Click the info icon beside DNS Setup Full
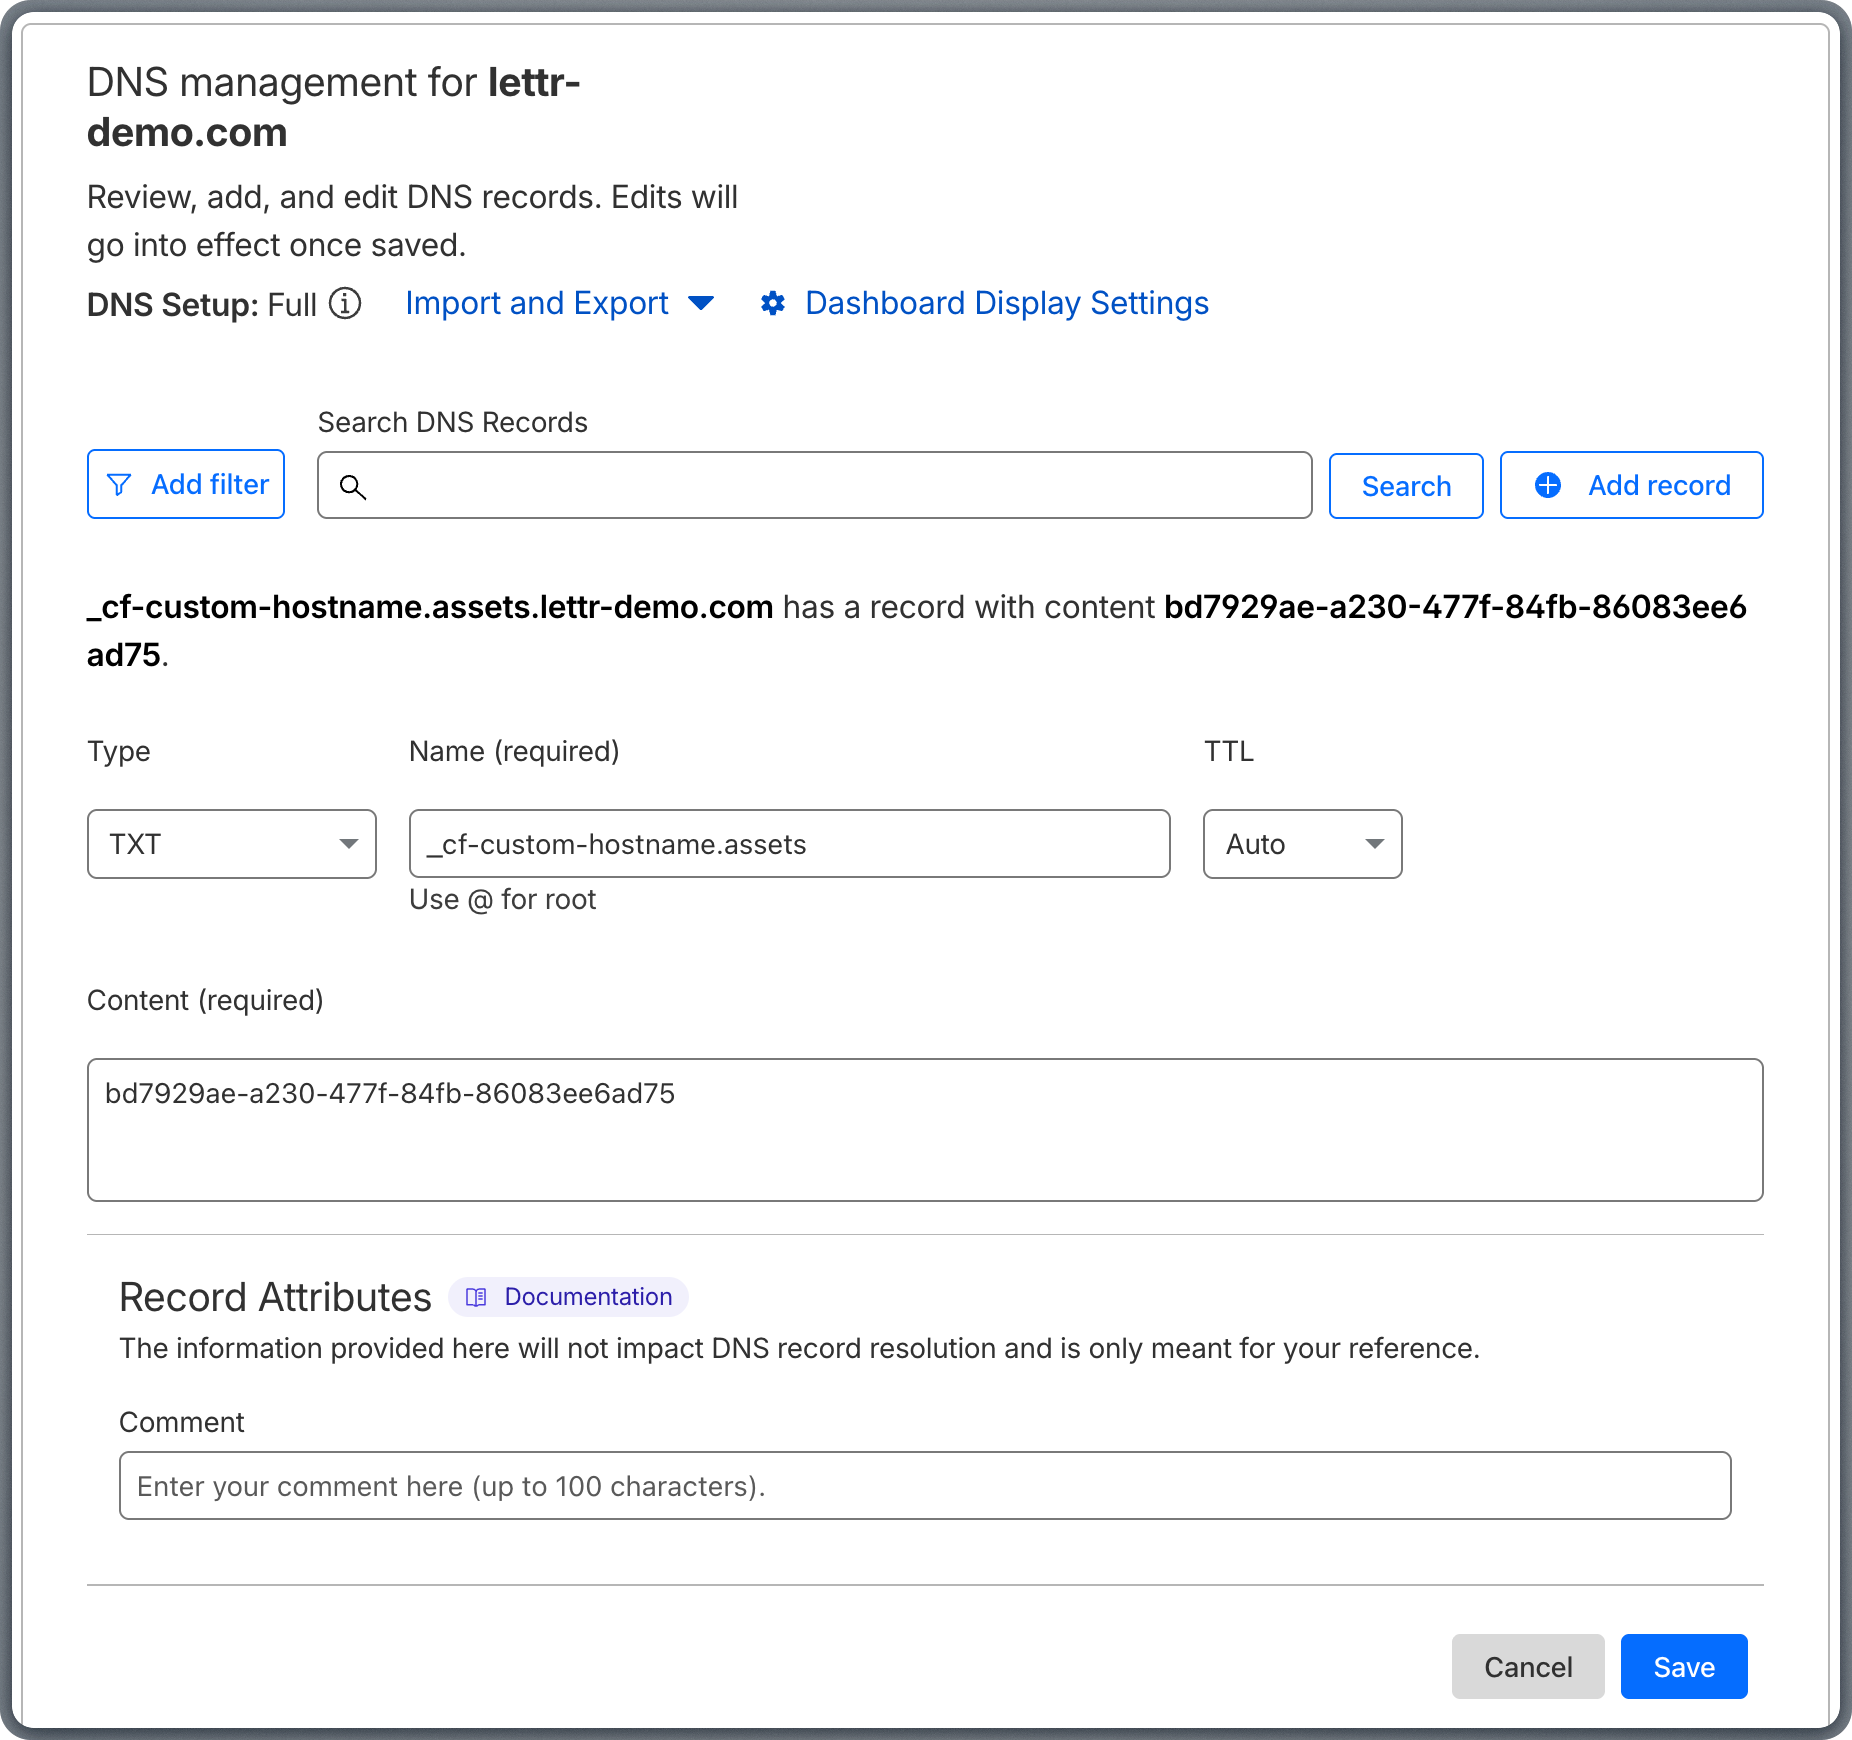This screenshot has height=1740, width=1852. coord(345,305)
